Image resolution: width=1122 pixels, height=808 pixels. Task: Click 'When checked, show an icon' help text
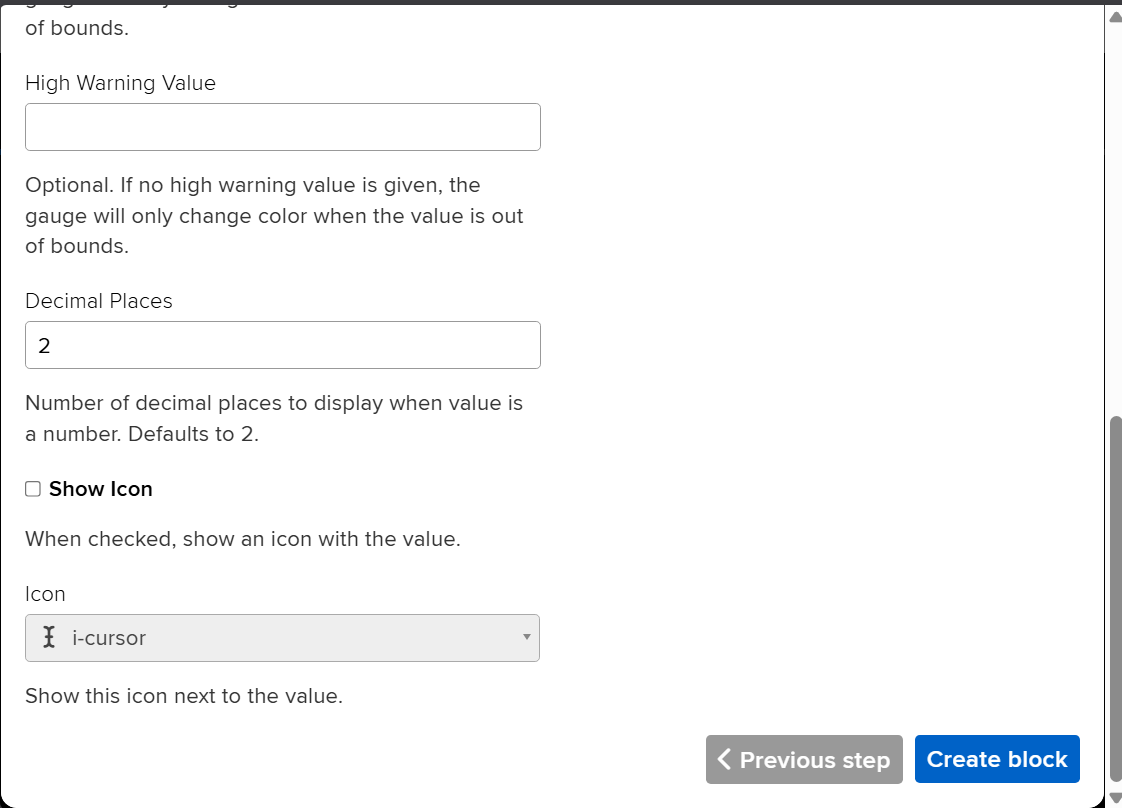pos(243,539)
